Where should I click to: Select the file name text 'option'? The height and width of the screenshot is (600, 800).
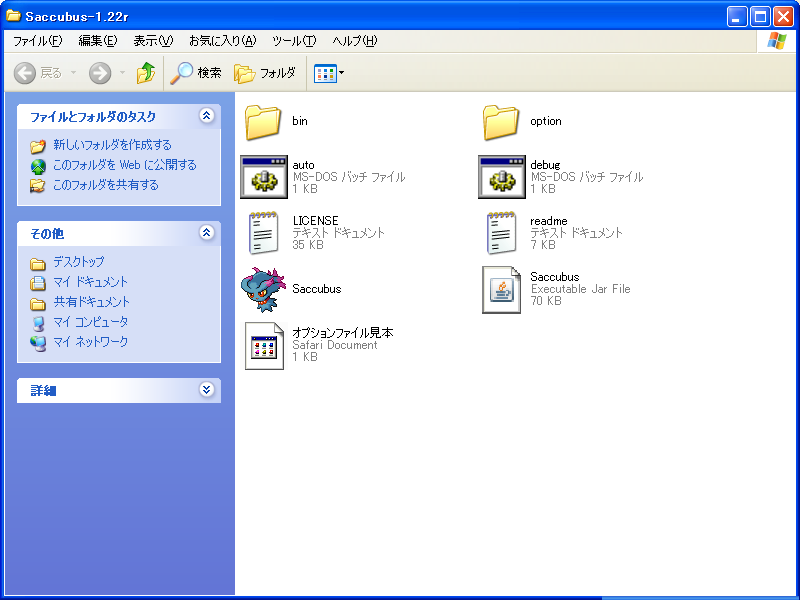546,121
